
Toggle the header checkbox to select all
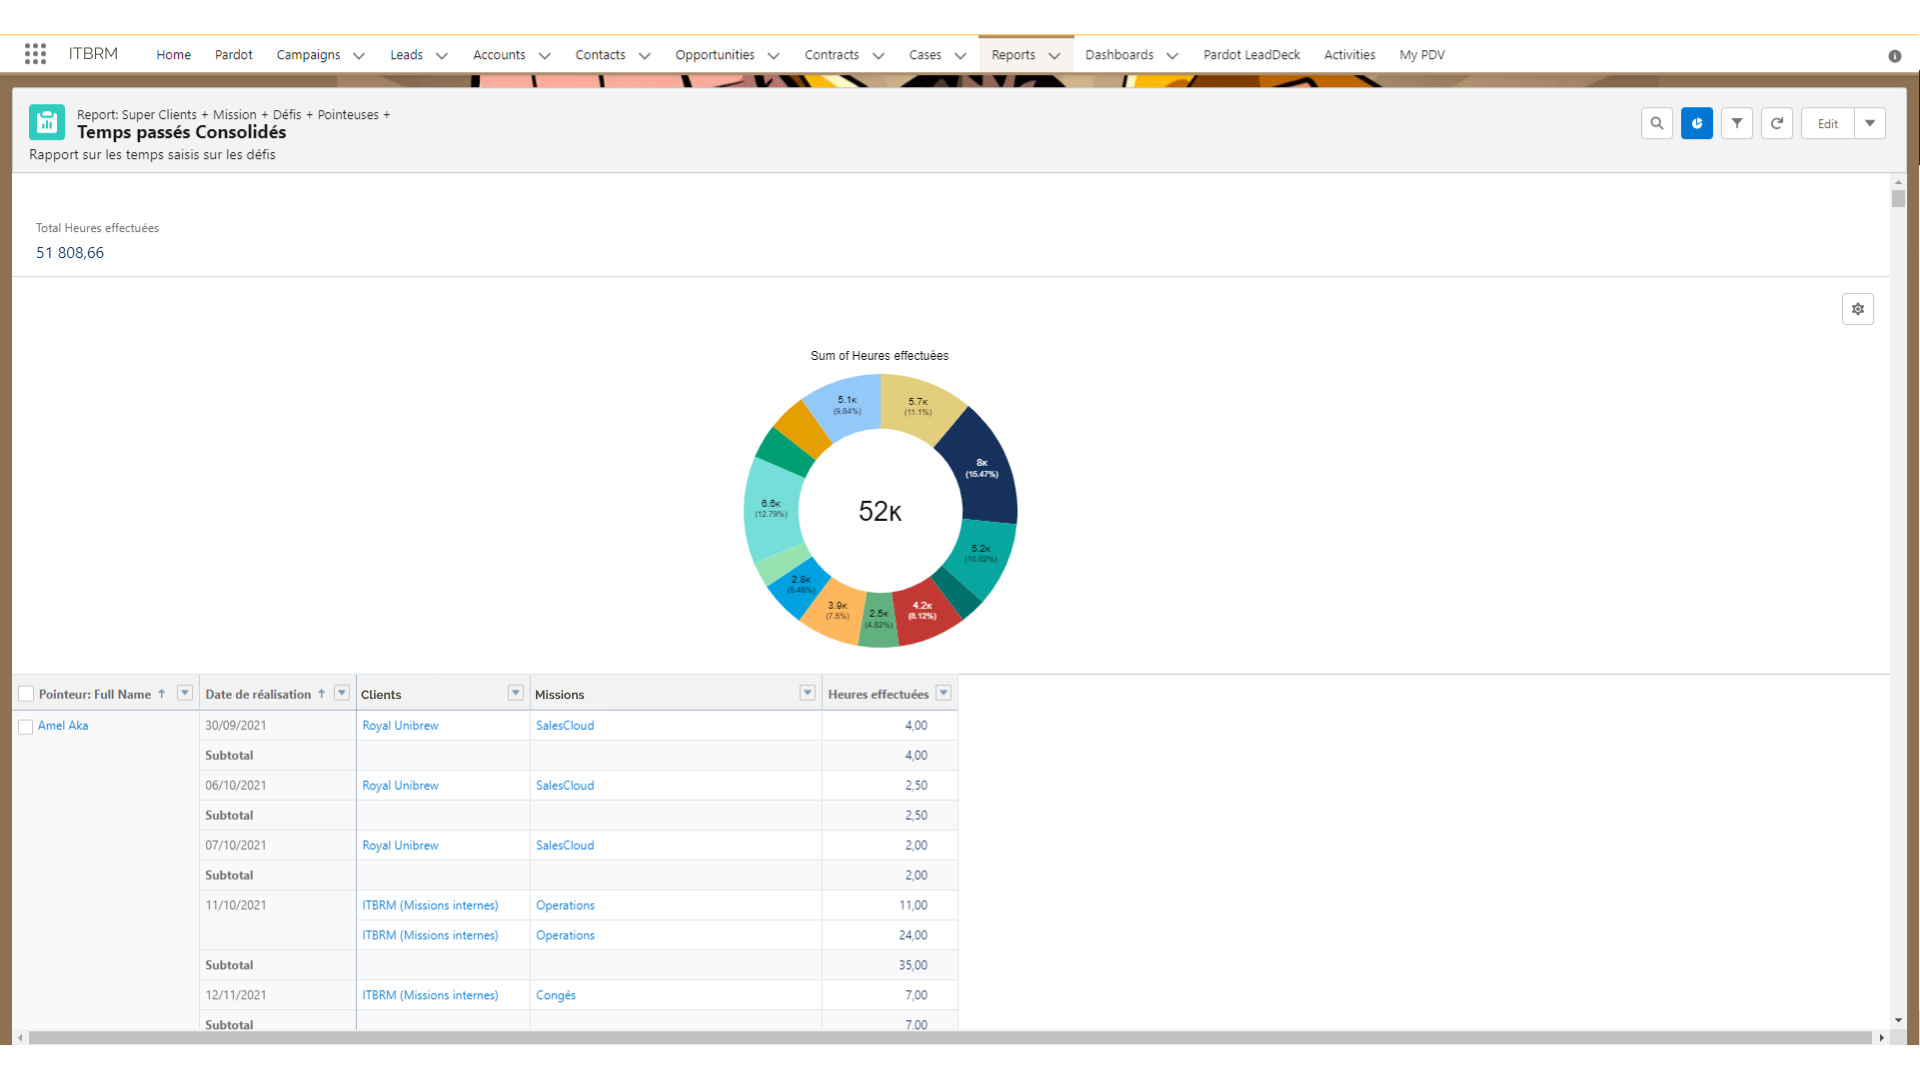pyautogui.click(x=25, y=692)
